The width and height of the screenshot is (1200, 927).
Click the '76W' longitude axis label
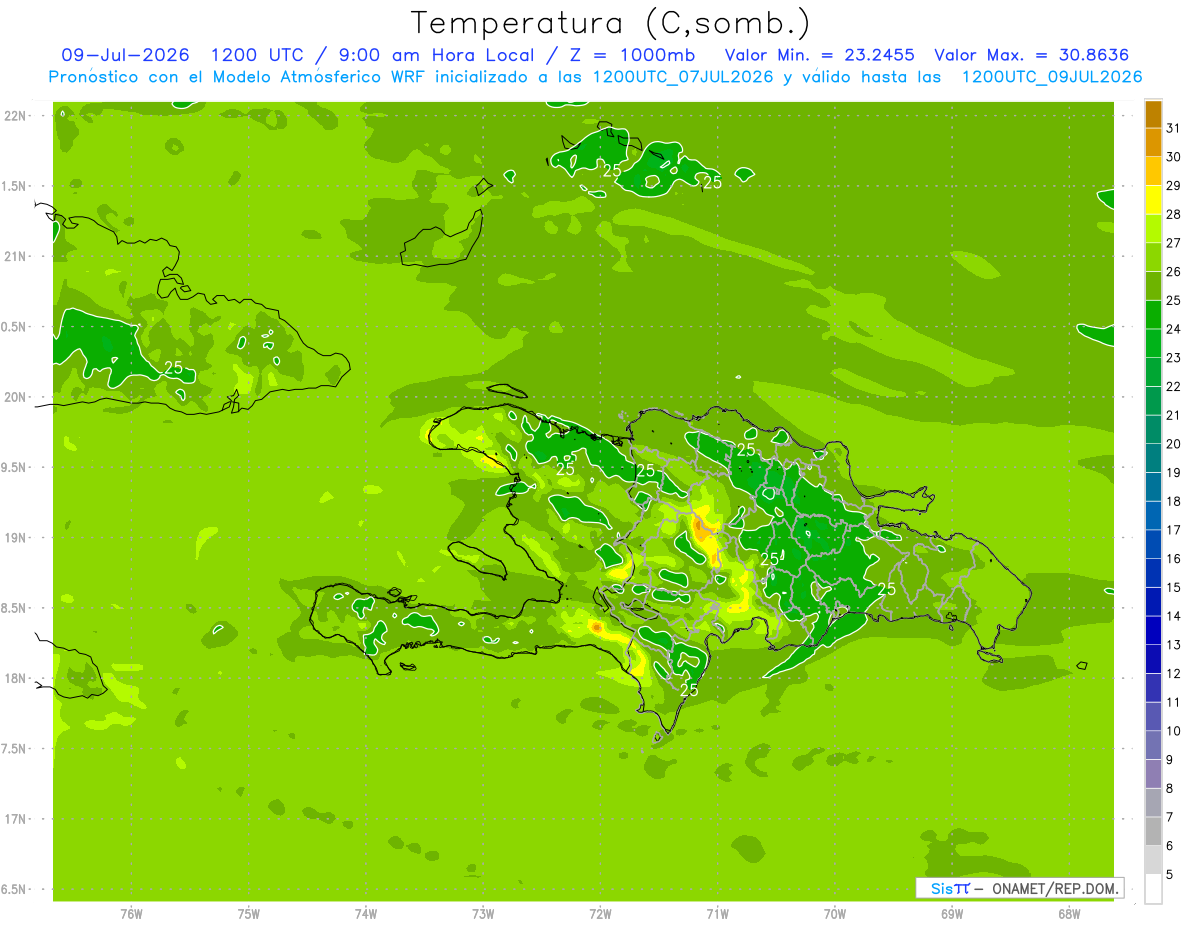131,914
